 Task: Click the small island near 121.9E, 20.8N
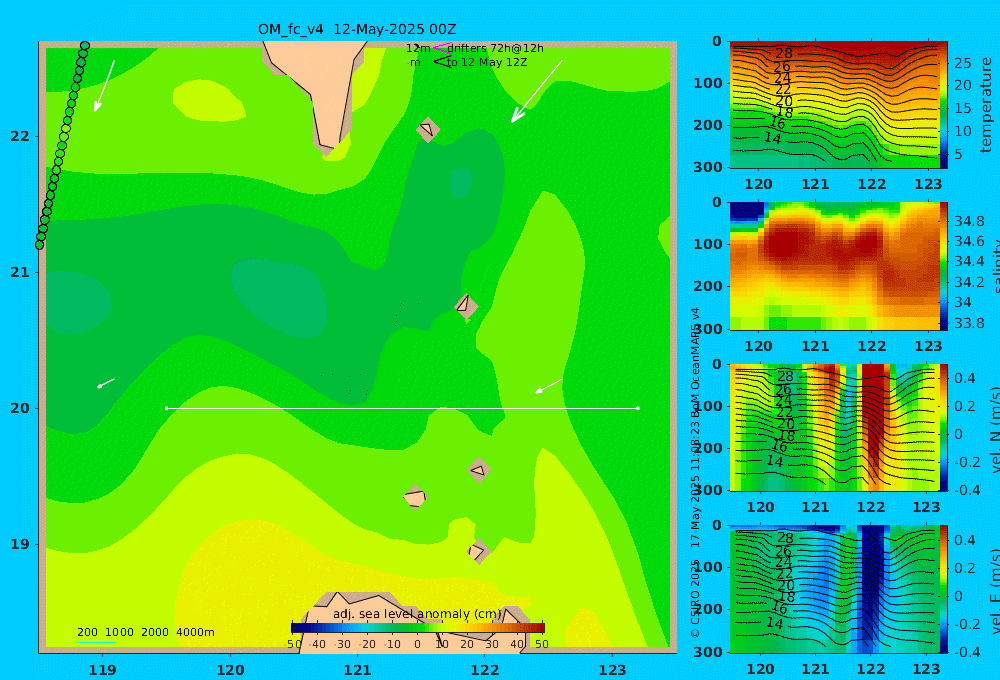[466, 306]
